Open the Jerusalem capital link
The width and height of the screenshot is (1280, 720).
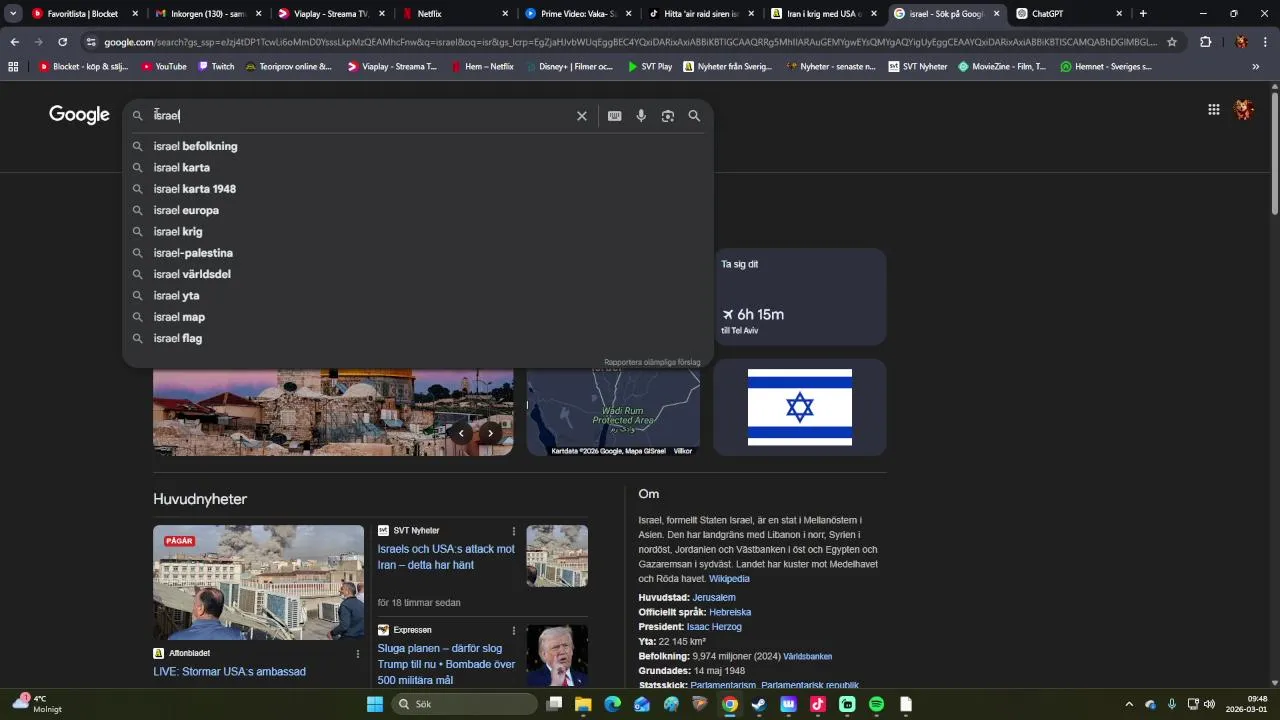pyautogui.click(x=714, y=597)
